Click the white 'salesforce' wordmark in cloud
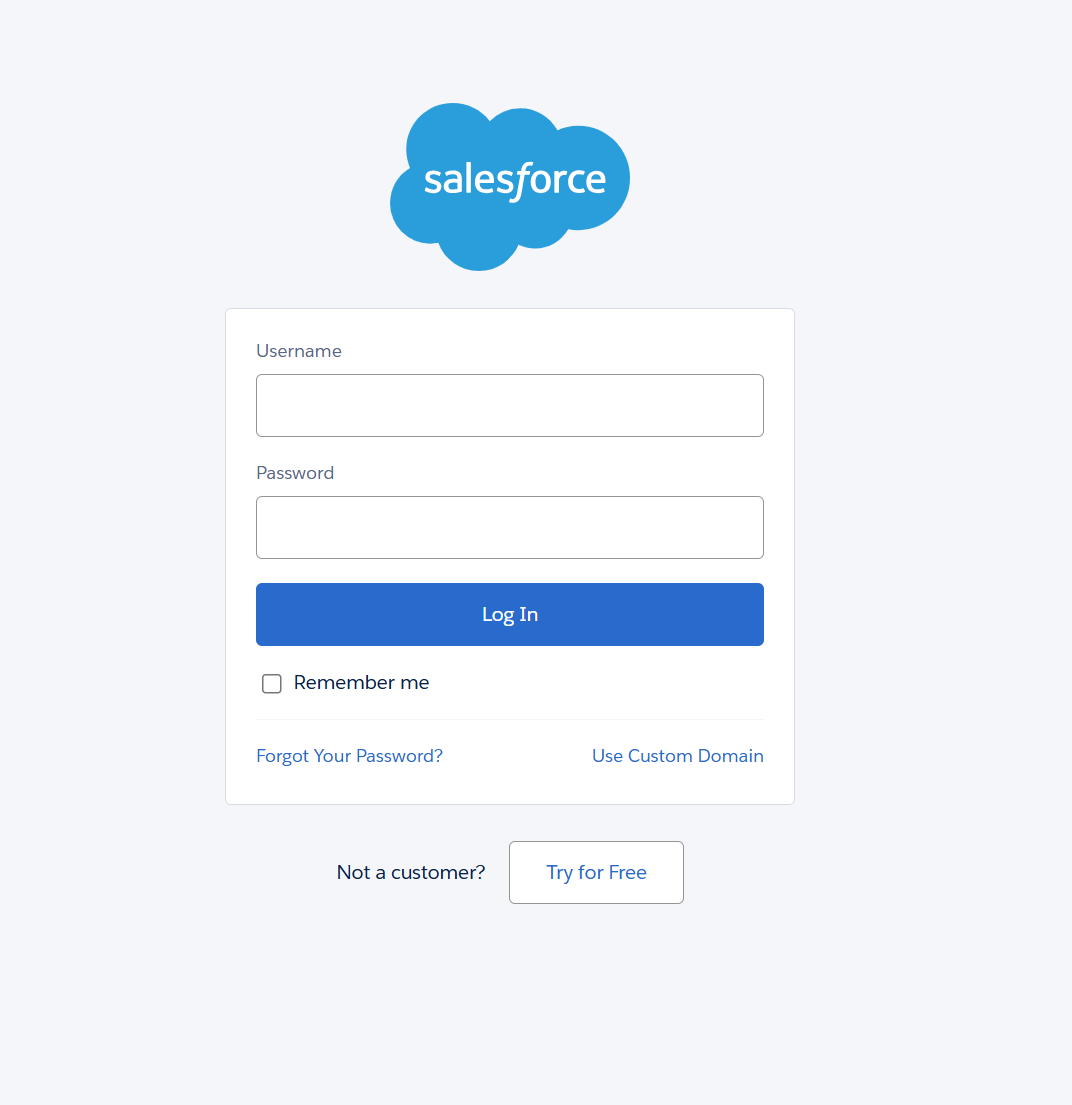Screen dimensions: 1072x1105 tap(515, 180)
